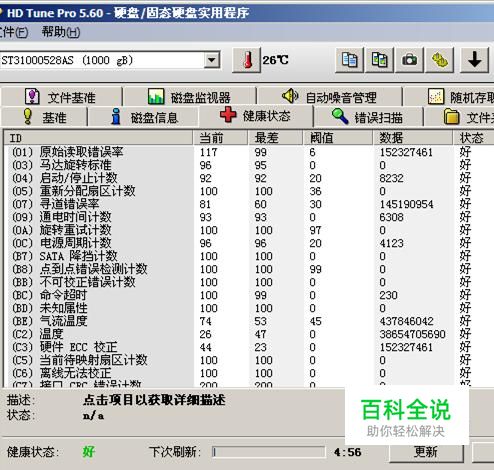Select the (C3) 硬件 ECC 校正 row
The width and height of the screenshot is (494, 470).
pos(249,347)
